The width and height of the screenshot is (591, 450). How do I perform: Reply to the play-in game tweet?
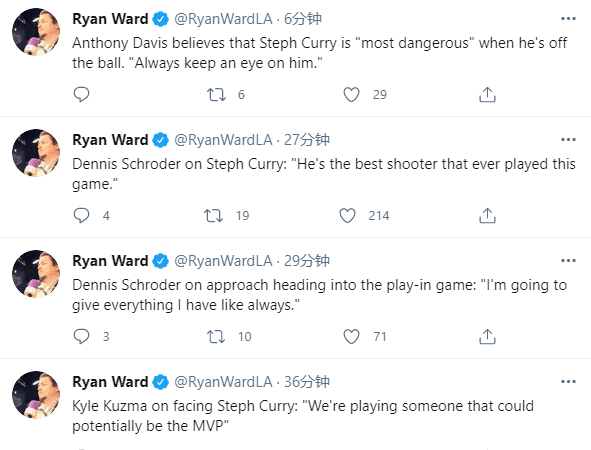tap(81, 337)
